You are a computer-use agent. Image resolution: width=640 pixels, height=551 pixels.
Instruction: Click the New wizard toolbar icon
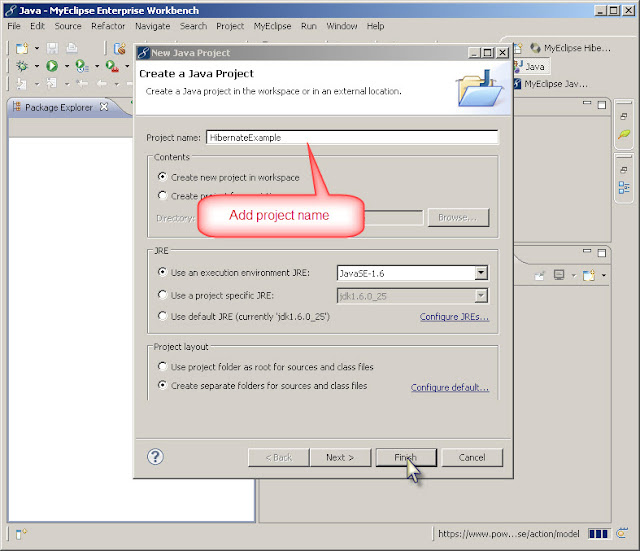point(22,48)
